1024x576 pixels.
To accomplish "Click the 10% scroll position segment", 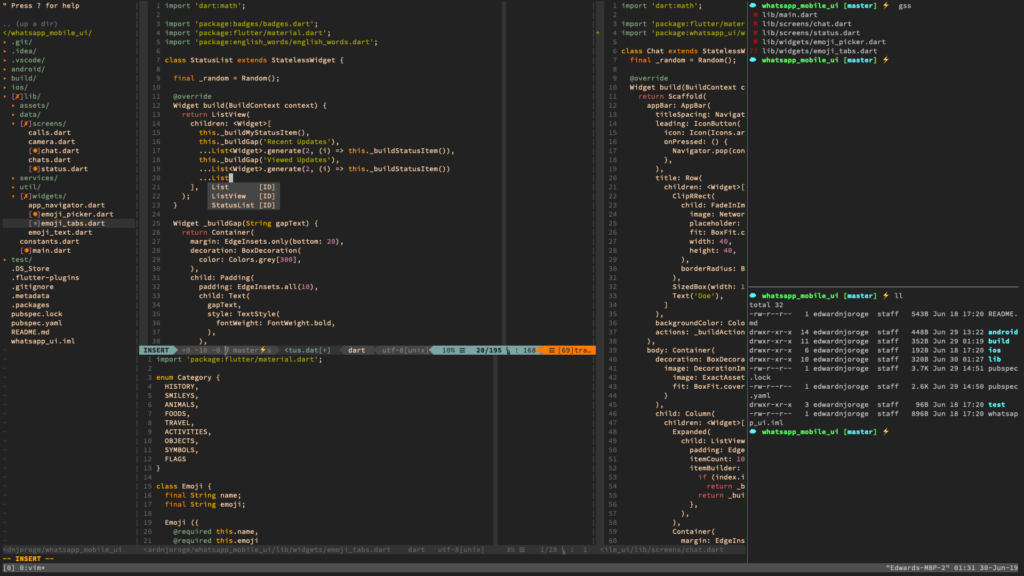I will (x=448, y=351).
